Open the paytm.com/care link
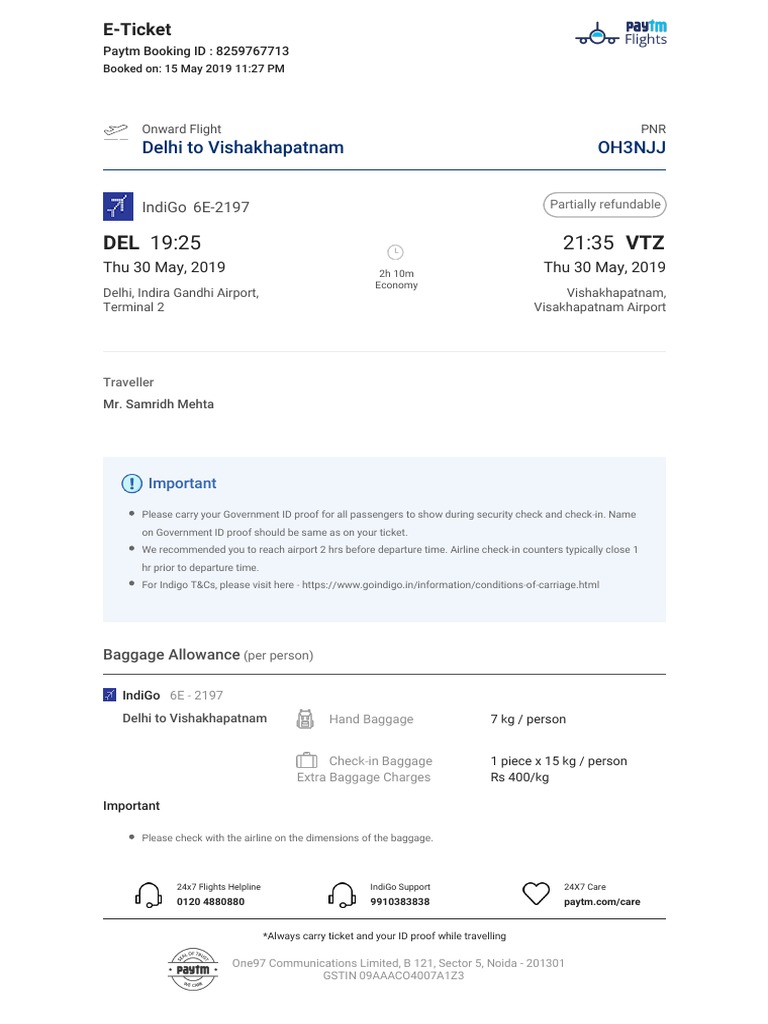Screen dimensions: 768x1024 [x=602, y=902]
